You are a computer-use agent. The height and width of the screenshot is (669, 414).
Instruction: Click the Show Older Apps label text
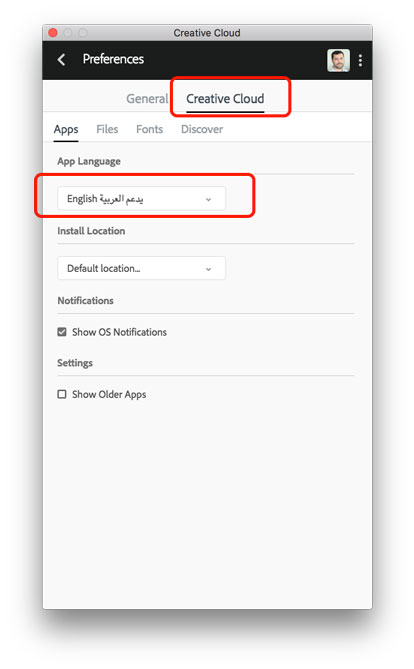coord(109,395)
